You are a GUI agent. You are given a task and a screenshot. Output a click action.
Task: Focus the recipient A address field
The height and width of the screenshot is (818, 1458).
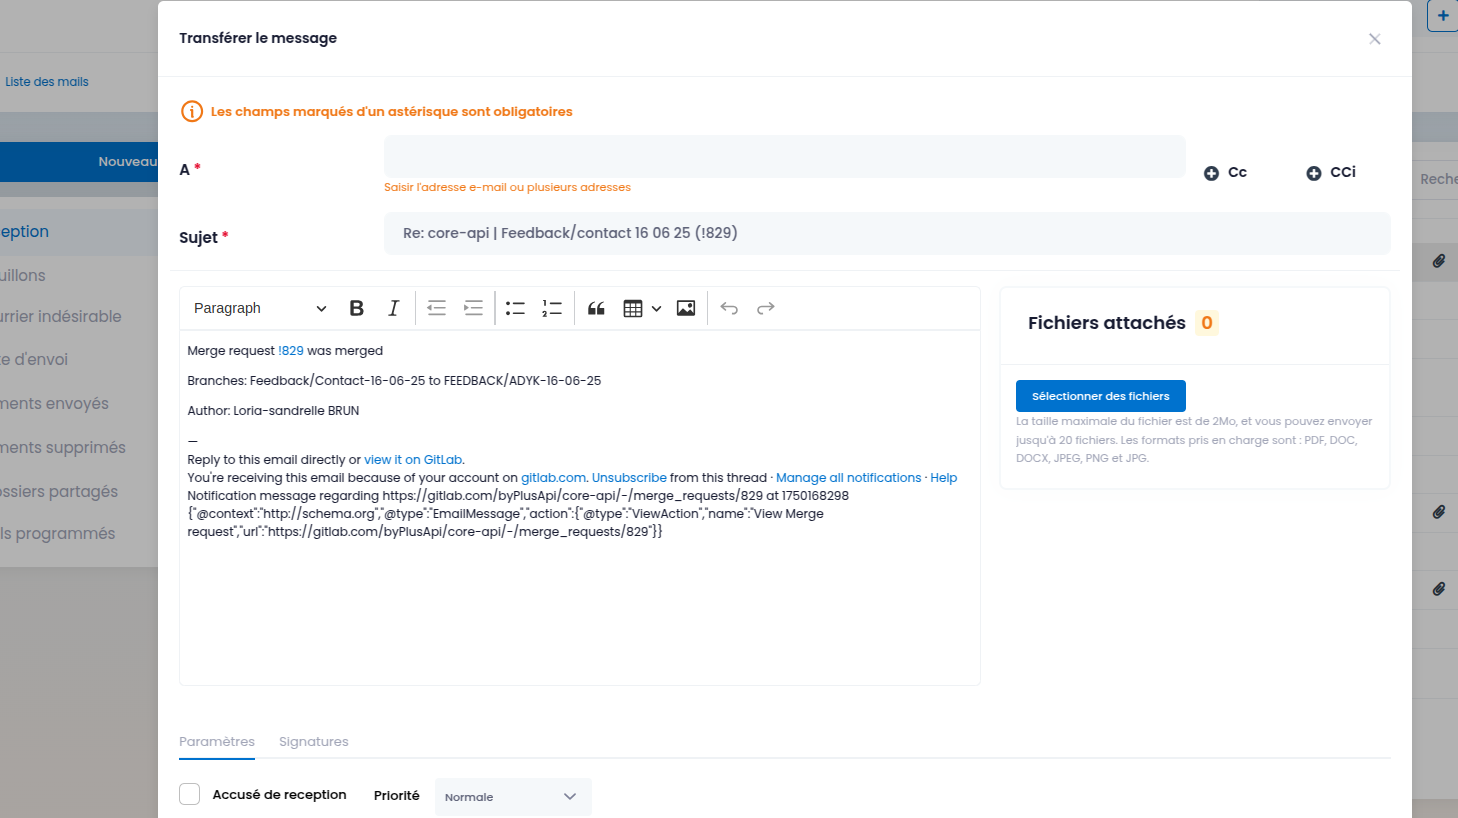point(785,156)
